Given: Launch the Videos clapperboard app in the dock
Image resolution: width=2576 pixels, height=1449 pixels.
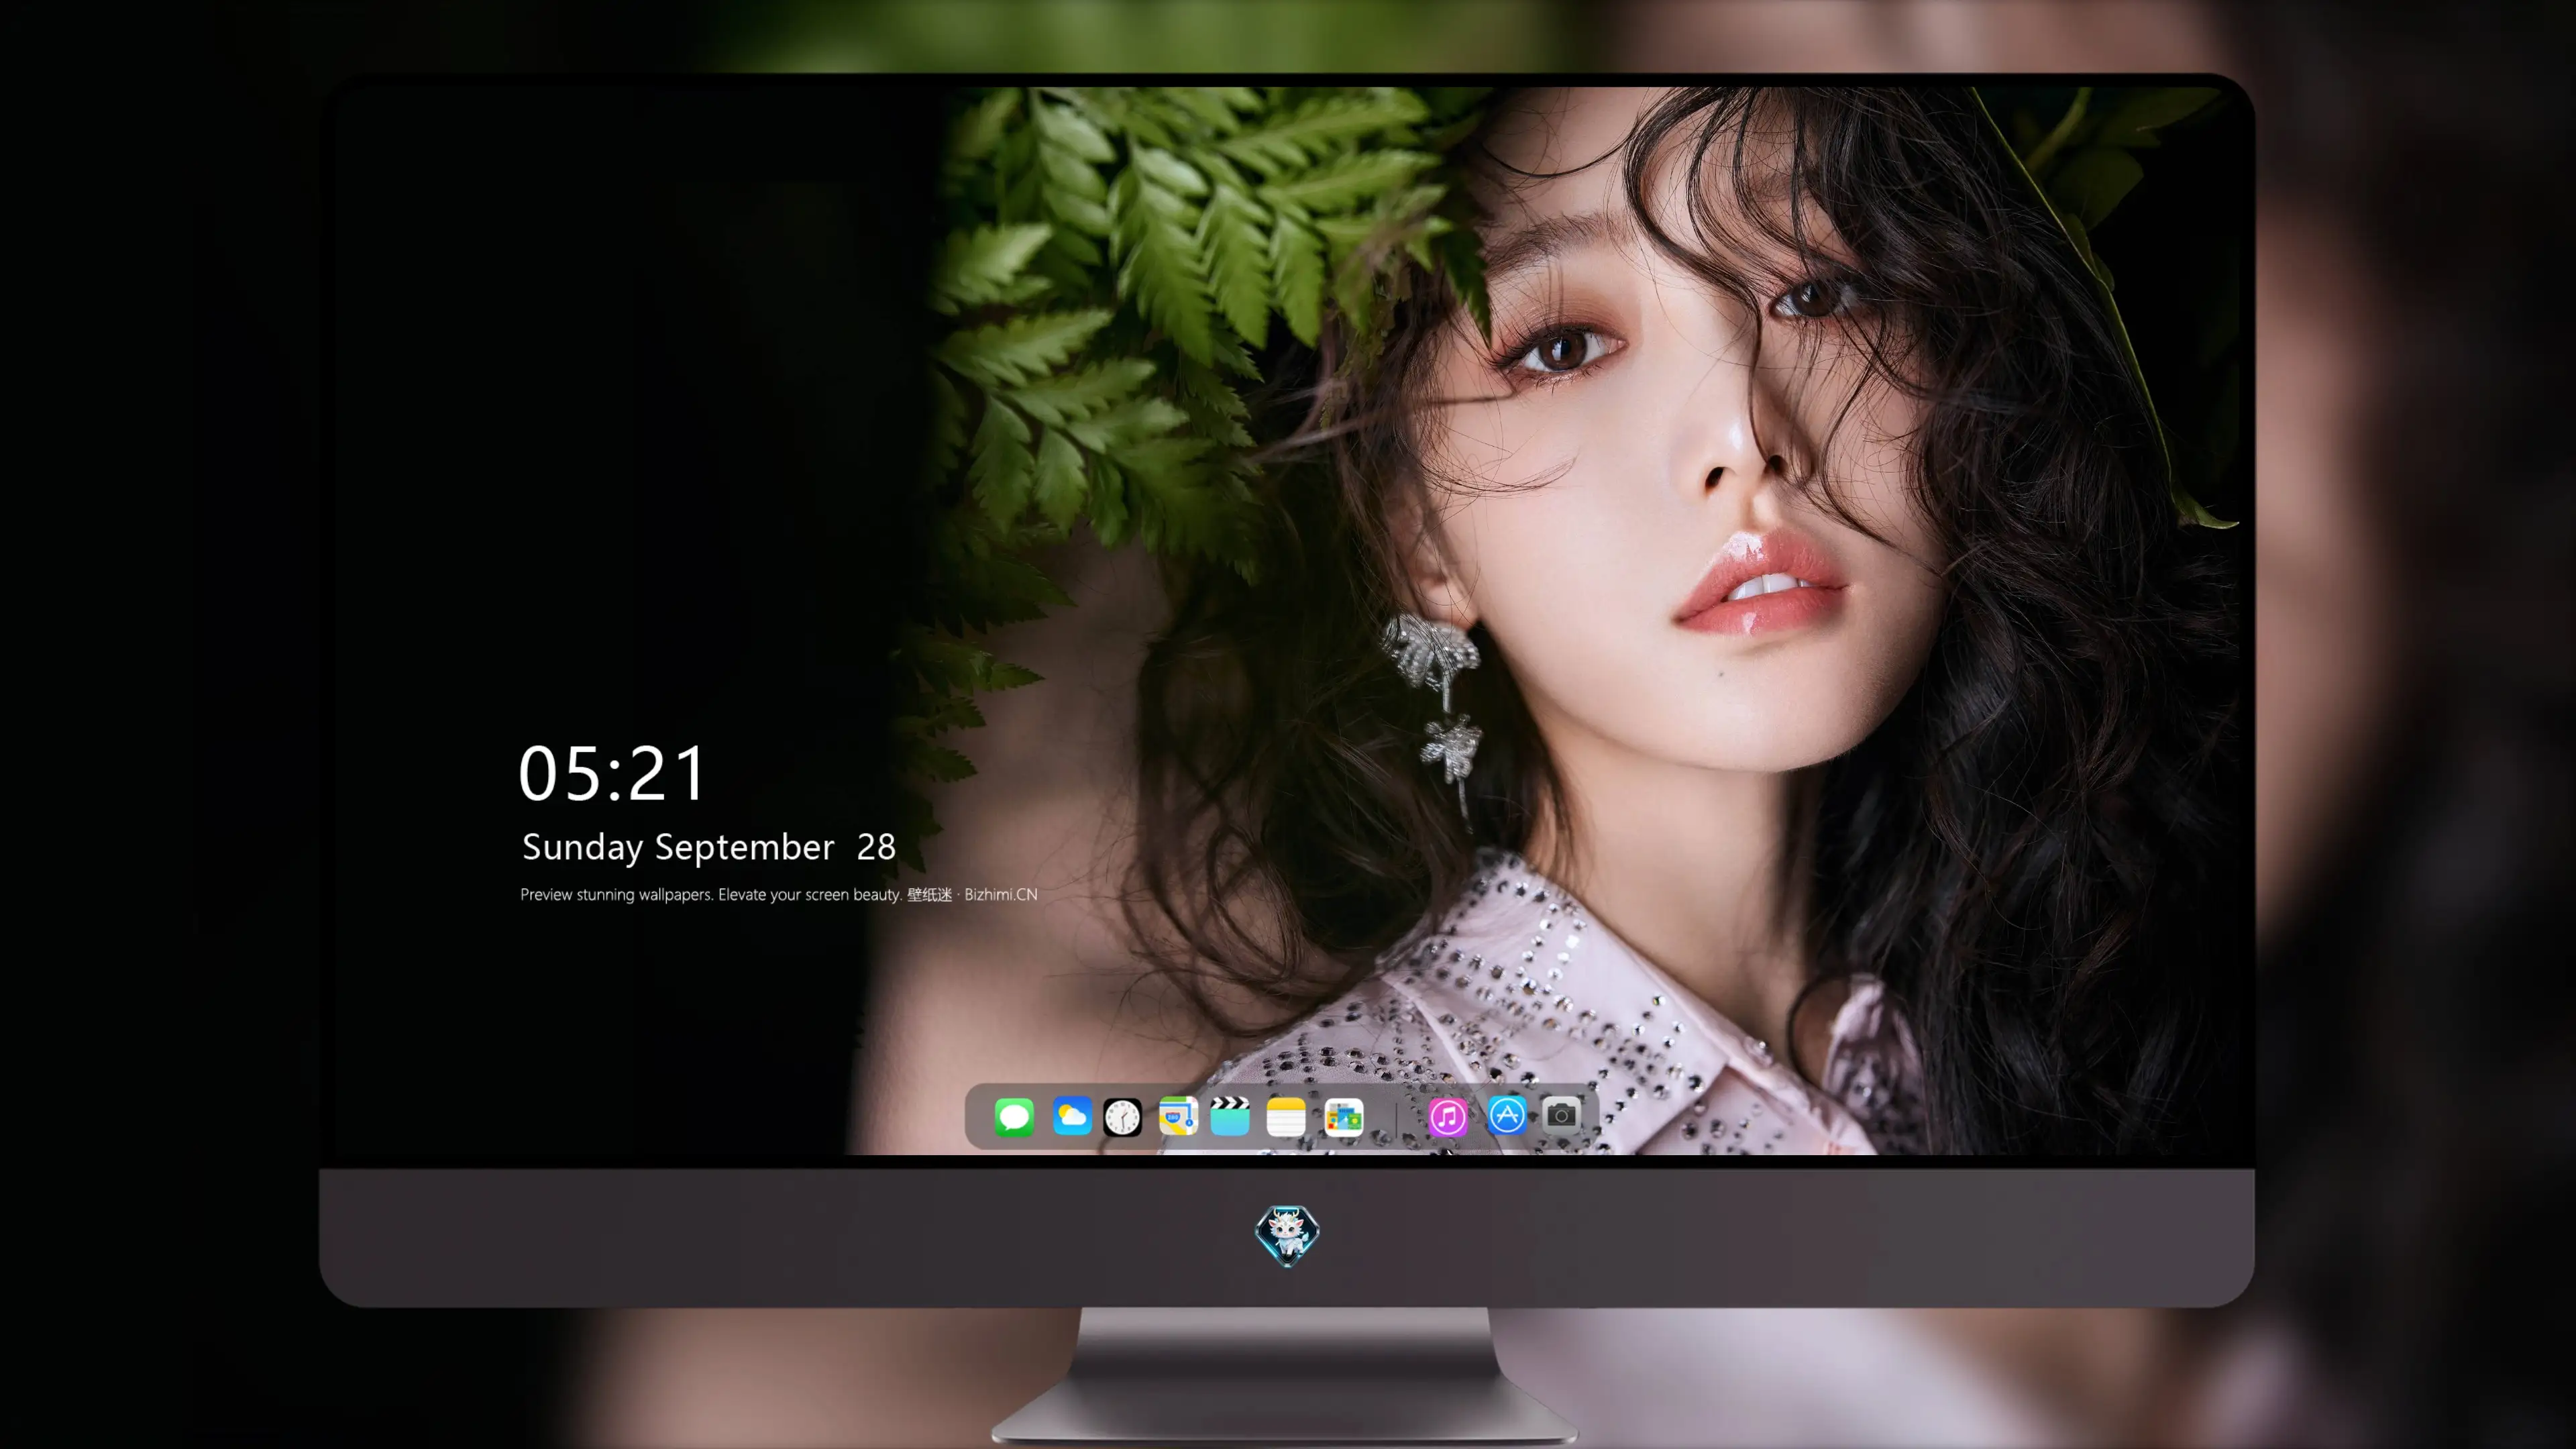Looking at the screenshot, I should coord(1230,1116).
